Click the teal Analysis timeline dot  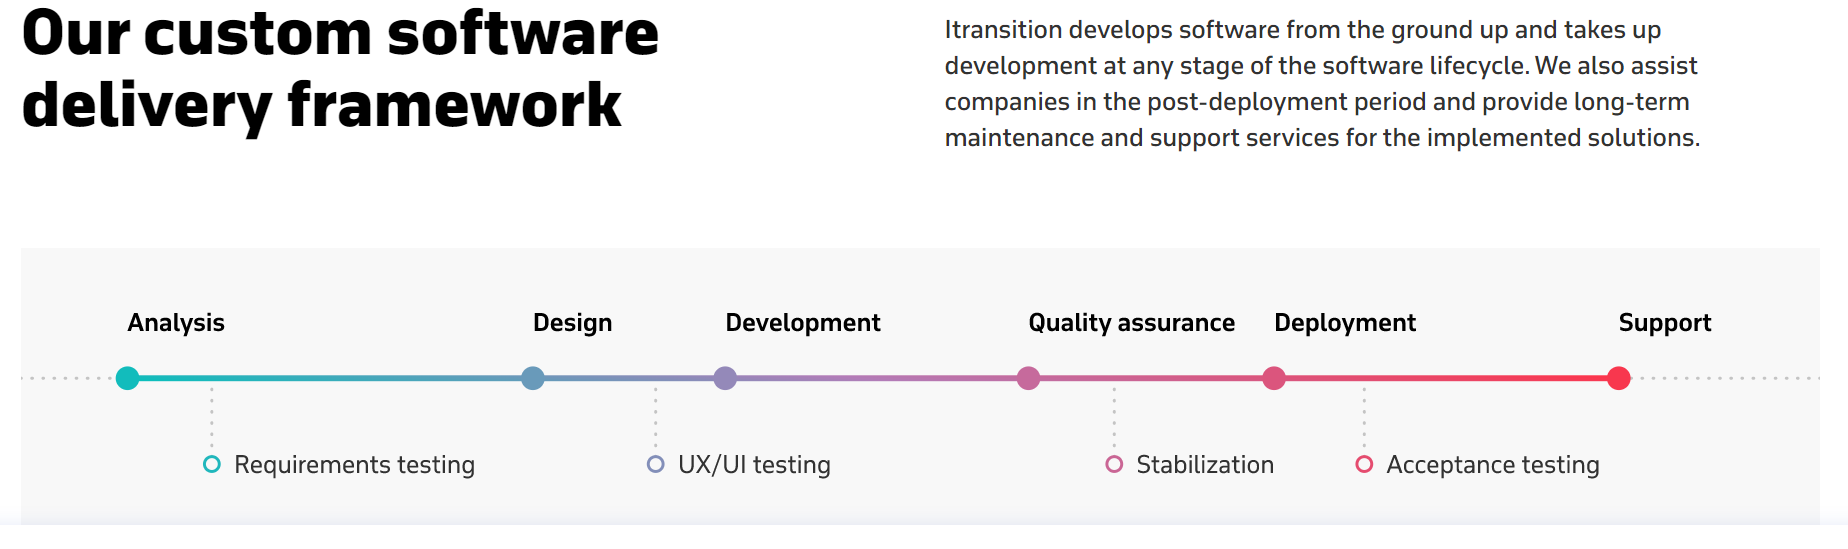coord(127,378)
